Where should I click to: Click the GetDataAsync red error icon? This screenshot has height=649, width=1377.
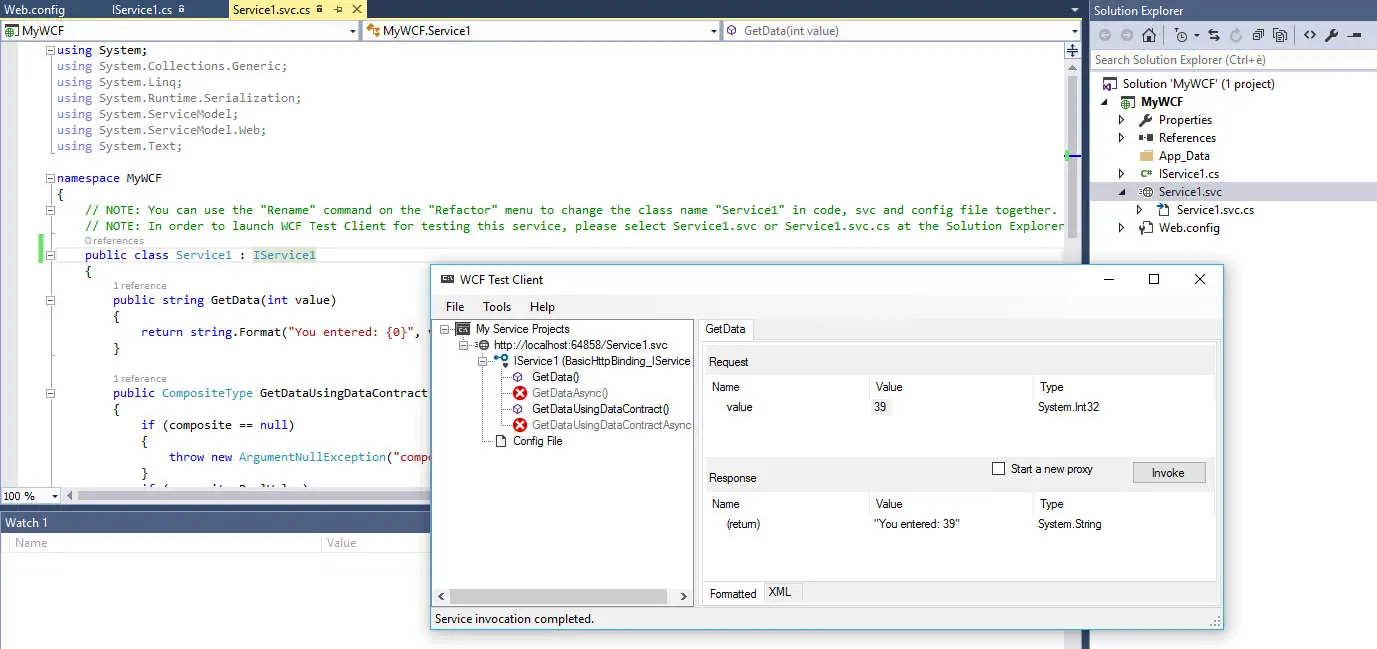(x=519, y=393)
